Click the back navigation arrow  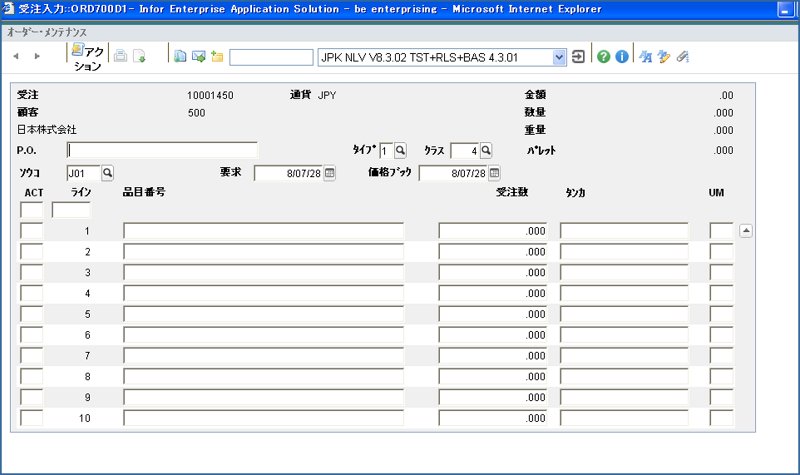pyautogui.click(x=16, y=56)
